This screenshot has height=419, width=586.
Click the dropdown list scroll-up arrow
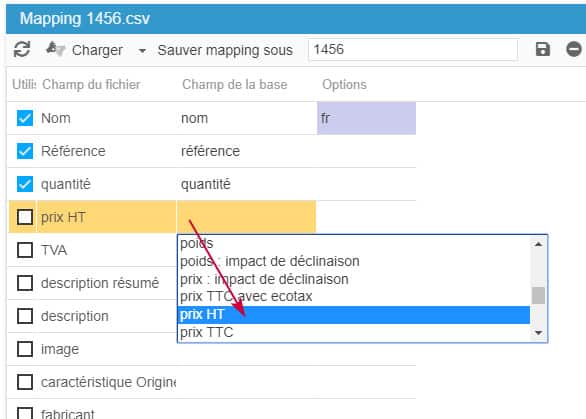(x=538, y=244)
